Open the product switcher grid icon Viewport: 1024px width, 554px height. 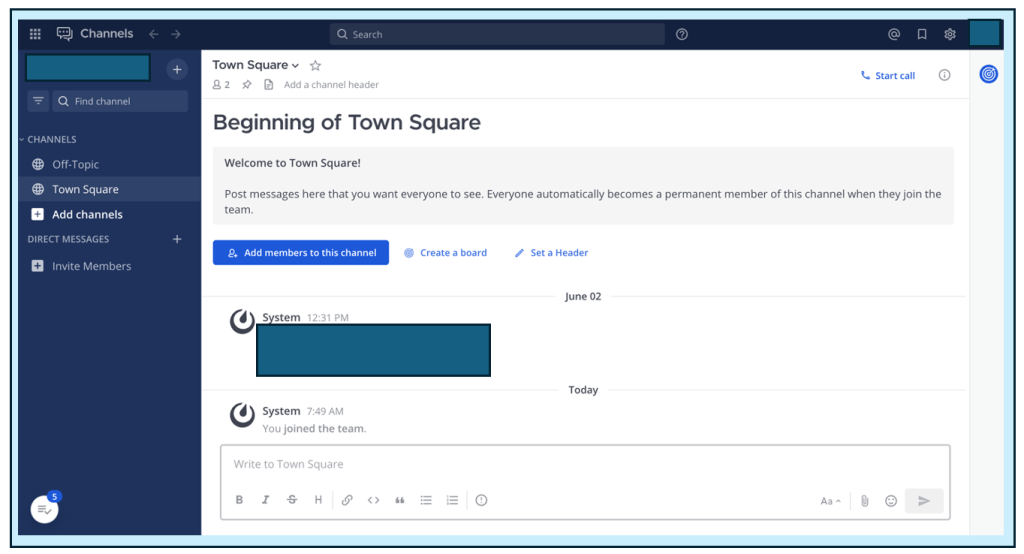click(x=36, y=34)
